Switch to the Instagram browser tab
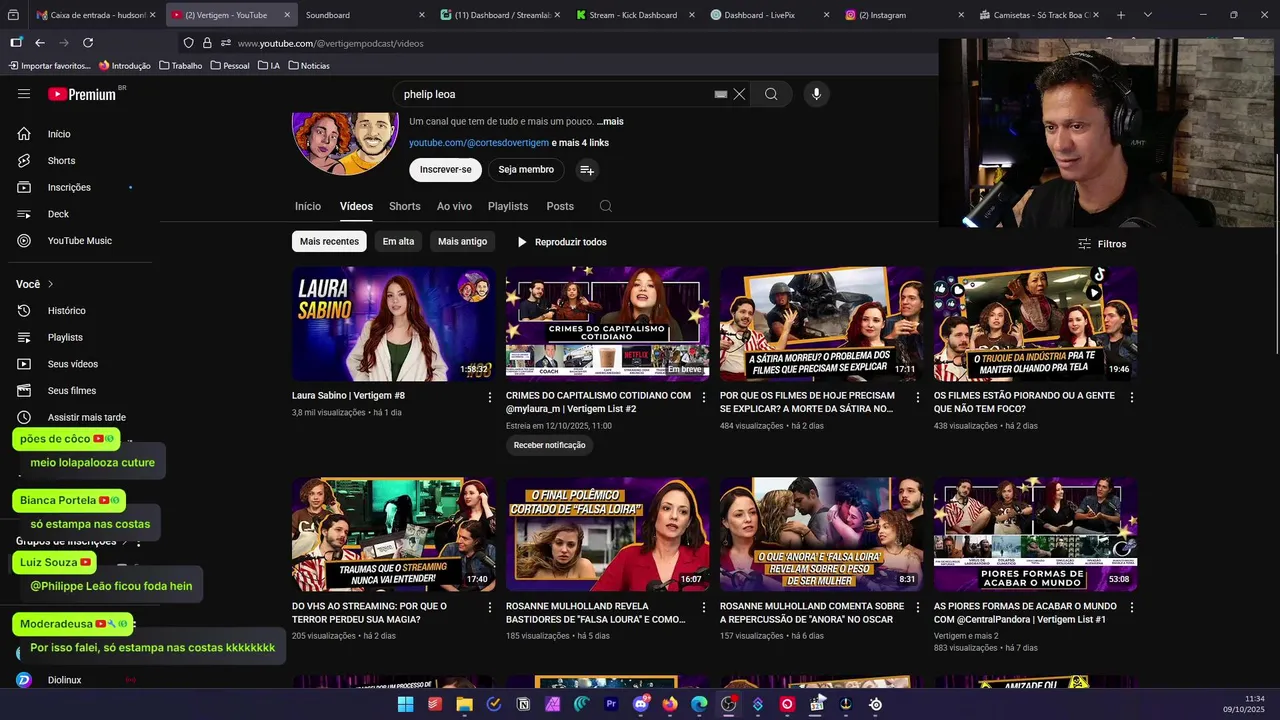The width and height of the screenshot is (1280, 720). 905,15
